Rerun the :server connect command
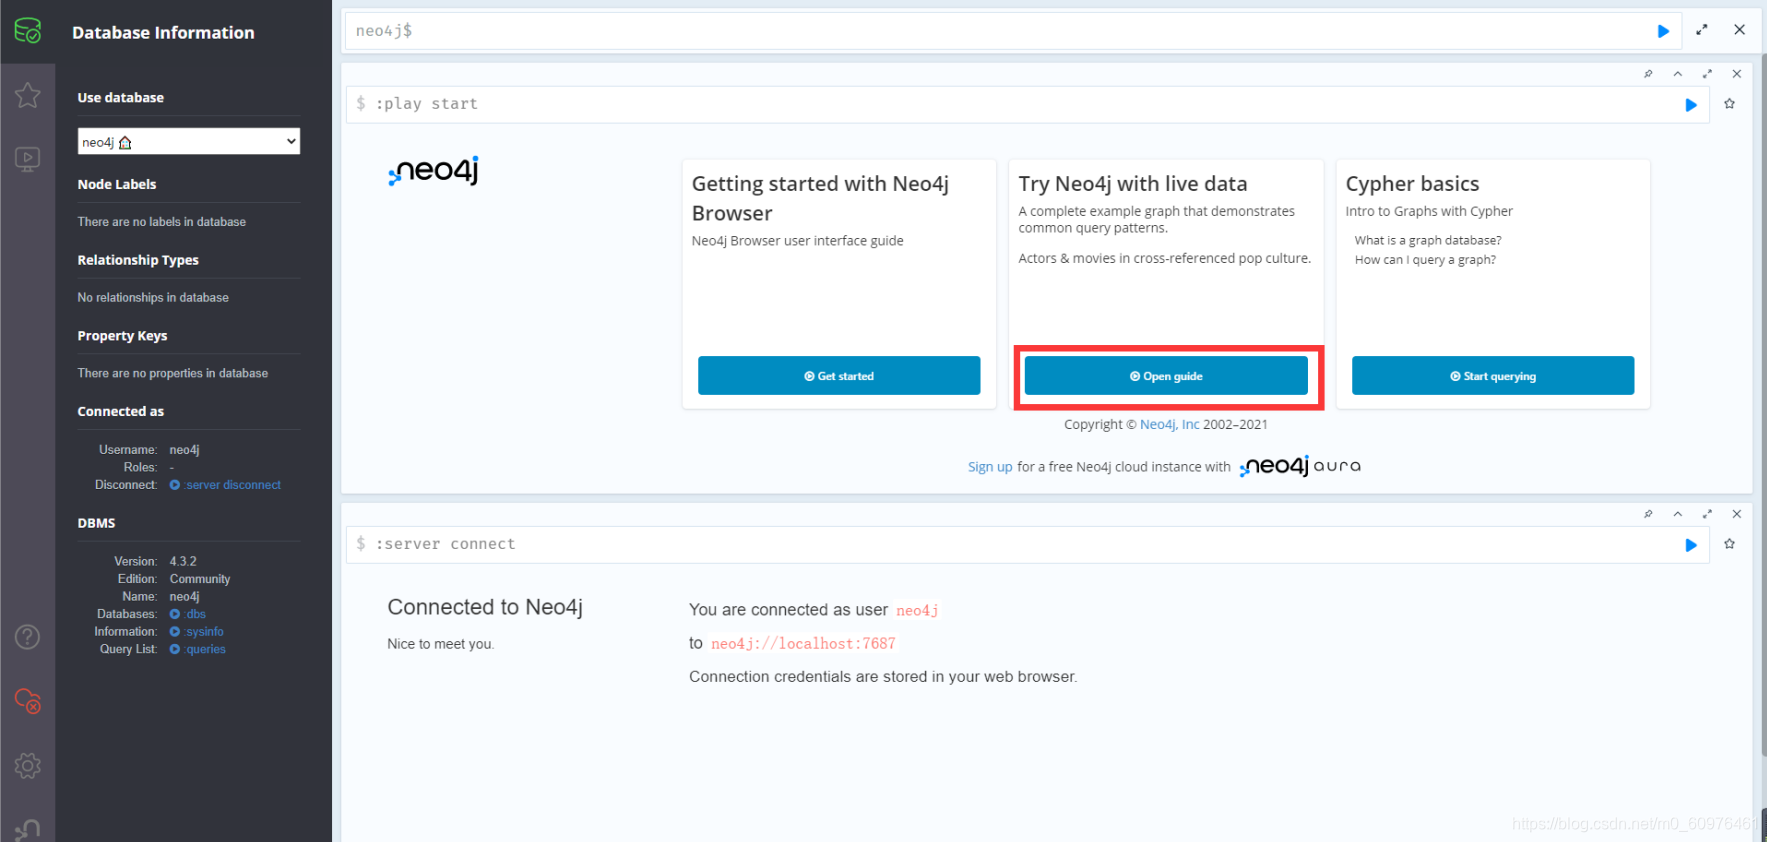This screenshot has height=842, width=1767. 1691,545
